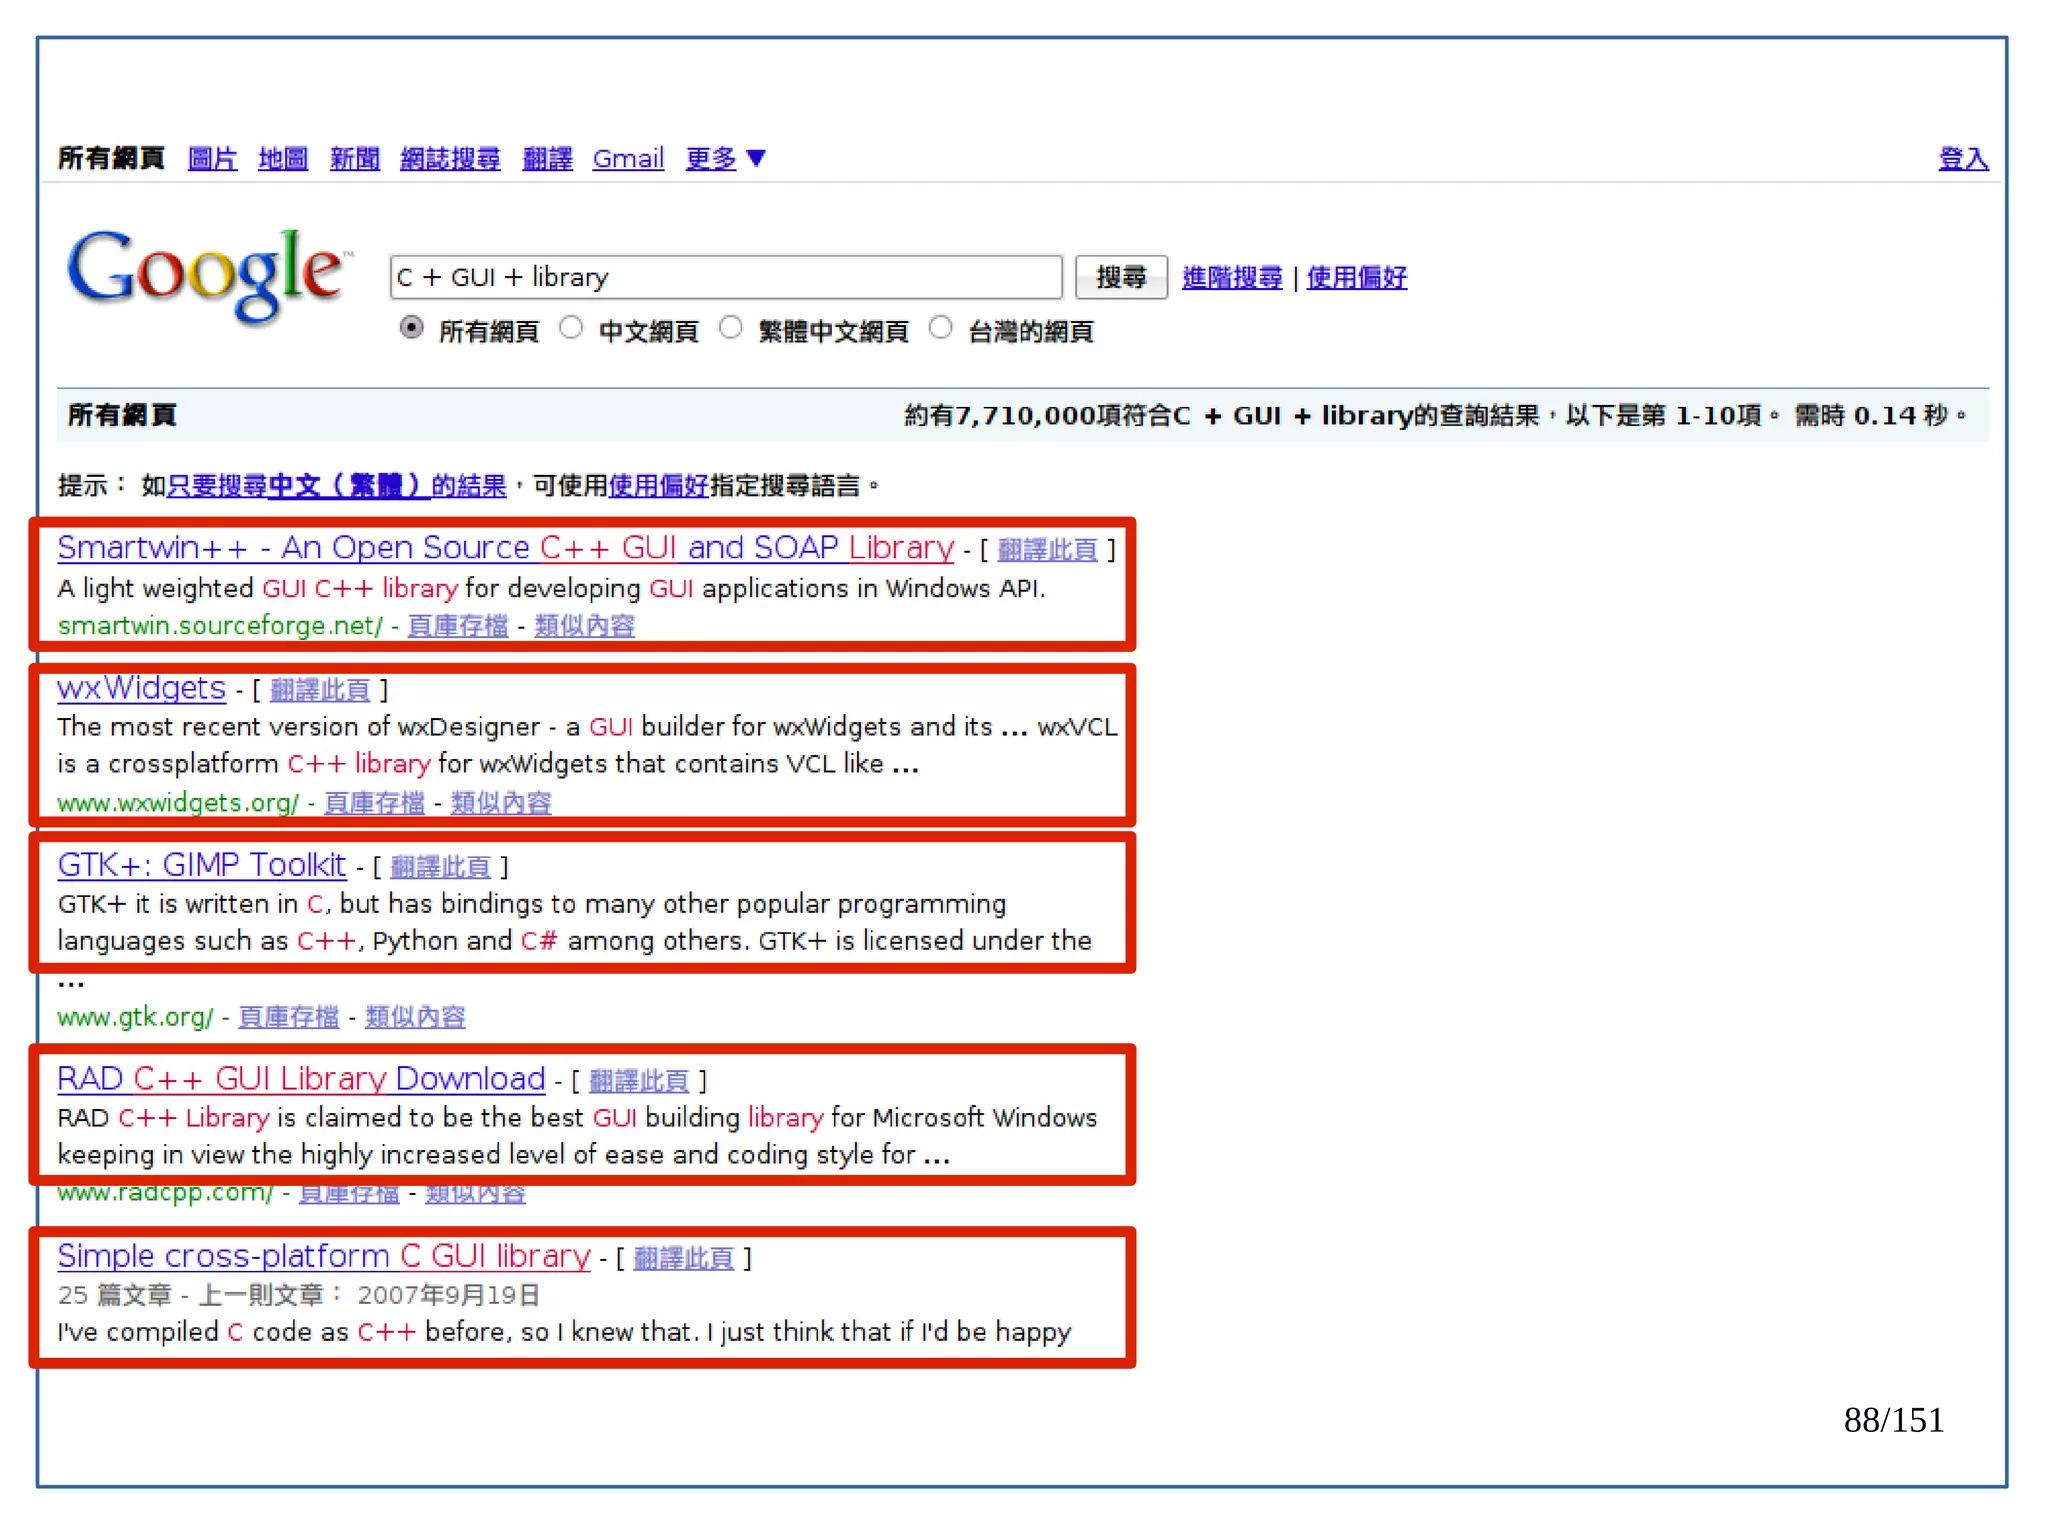Click the 登入 sign-in link
2048x1536 pixels.
pyautogui.click(x=1962, y=158)
